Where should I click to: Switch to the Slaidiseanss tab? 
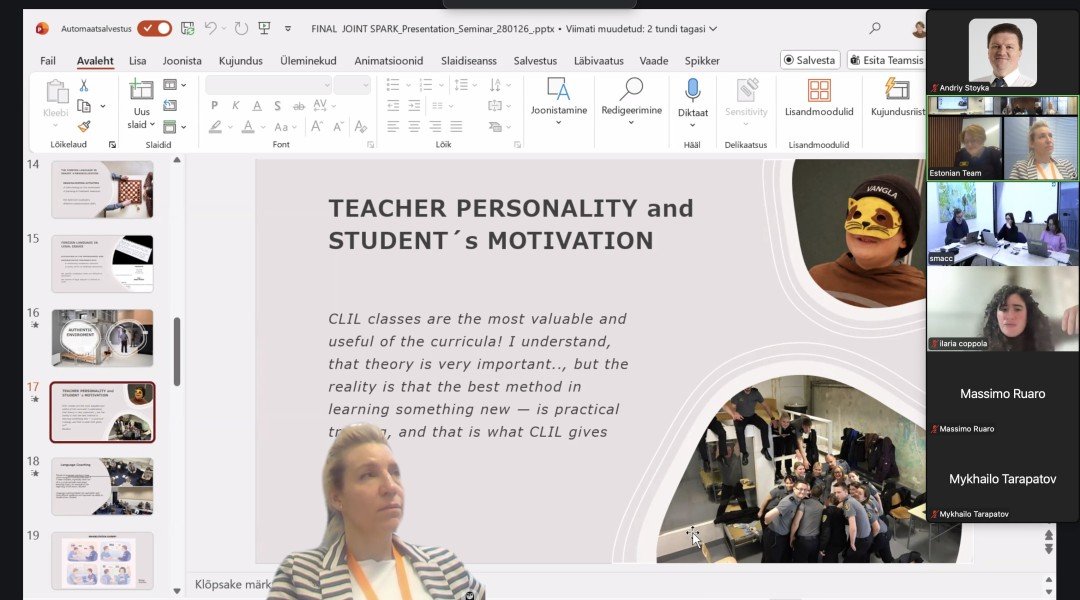[468, 61]
